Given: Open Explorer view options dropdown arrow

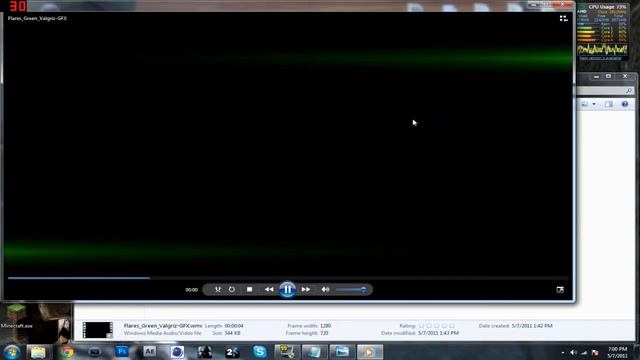Looking at the screenshot, I should [594, 104].
